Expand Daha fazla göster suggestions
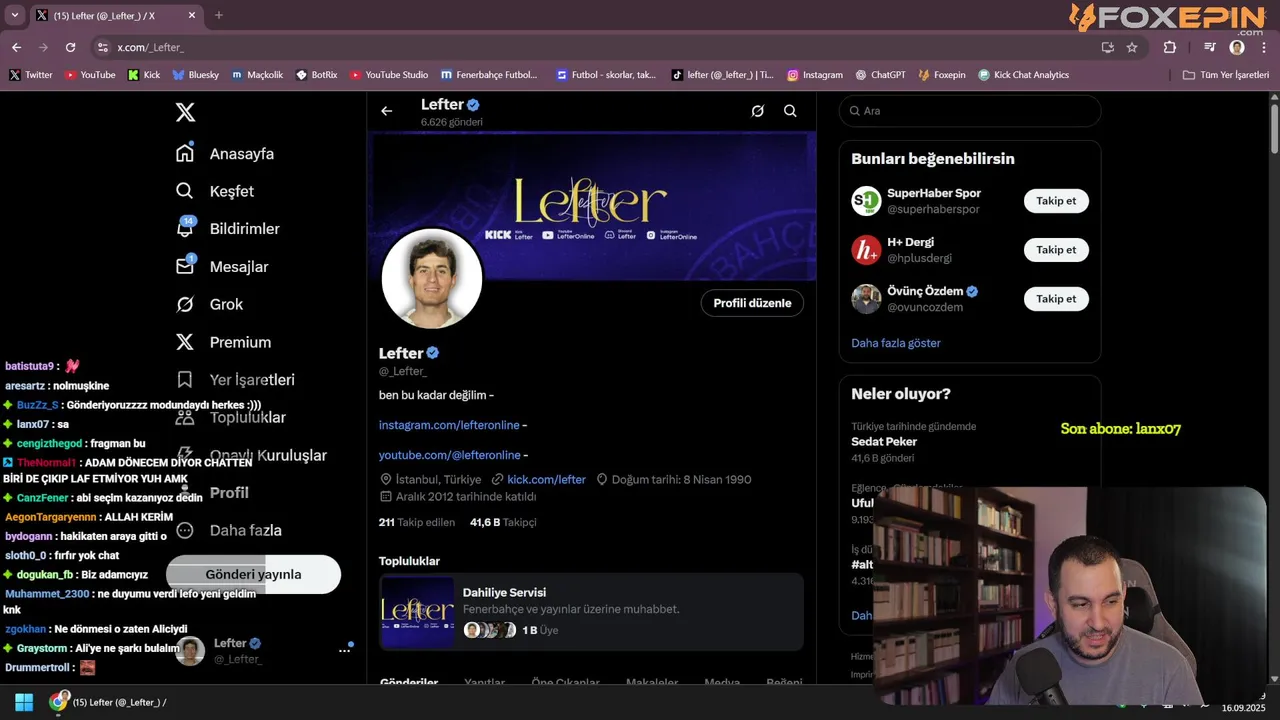The height and width of the screenshot is (720, 1280). click(x=896, y=343)
